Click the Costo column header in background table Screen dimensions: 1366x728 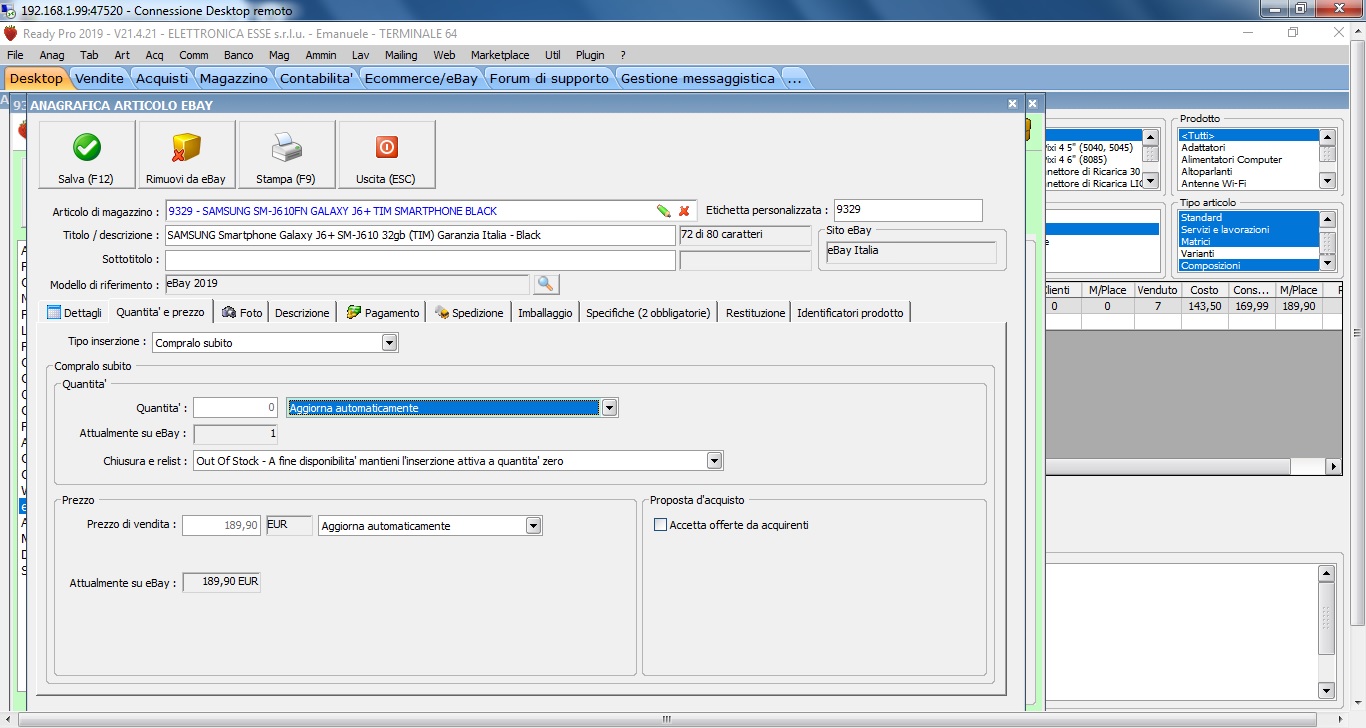point(1204,290)
